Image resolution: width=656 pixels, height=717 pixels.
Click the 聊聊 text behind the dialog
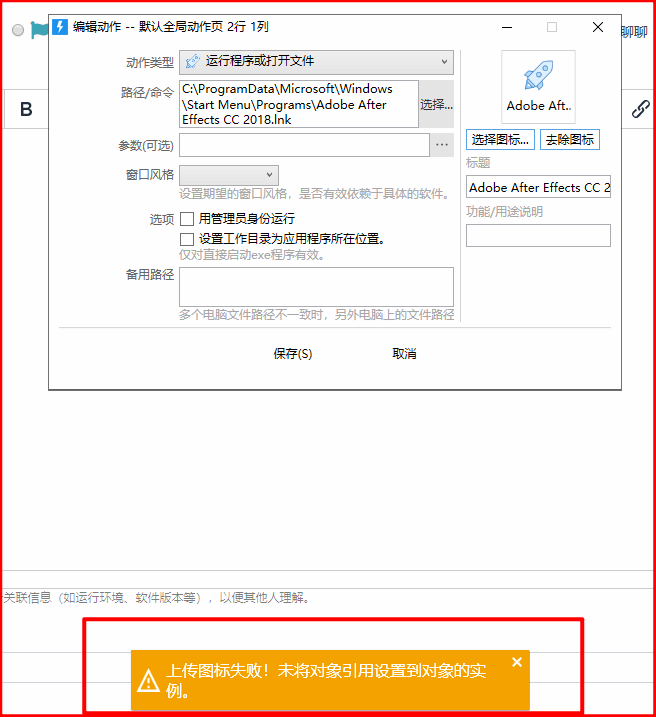(x=635, y=32)
